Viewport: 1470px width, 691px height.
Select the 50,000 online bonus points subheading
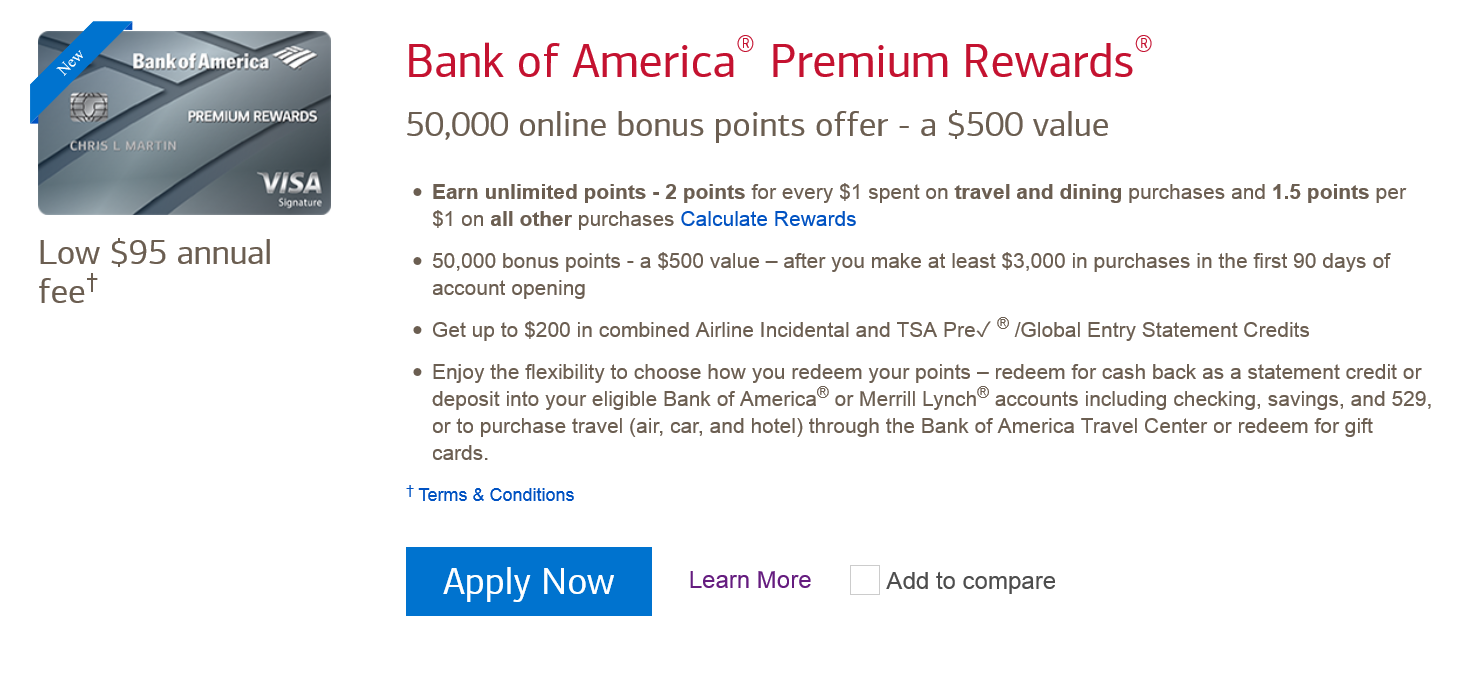point(757,125)
